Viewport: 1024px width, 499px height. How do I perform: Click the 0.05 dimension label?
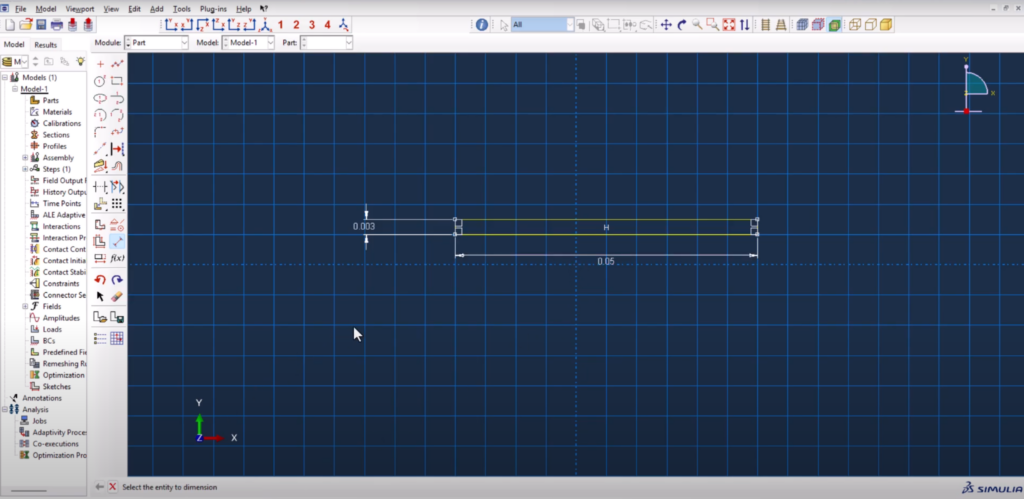[x=606, y=261]
